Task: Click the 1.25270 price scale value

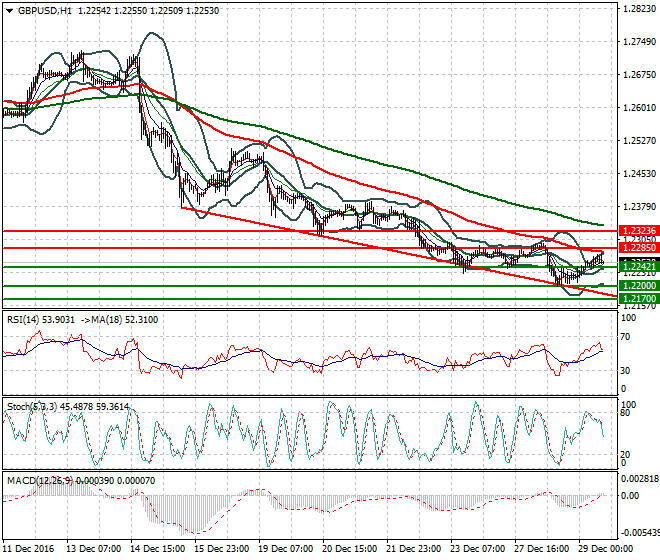Action: [639, 140]
